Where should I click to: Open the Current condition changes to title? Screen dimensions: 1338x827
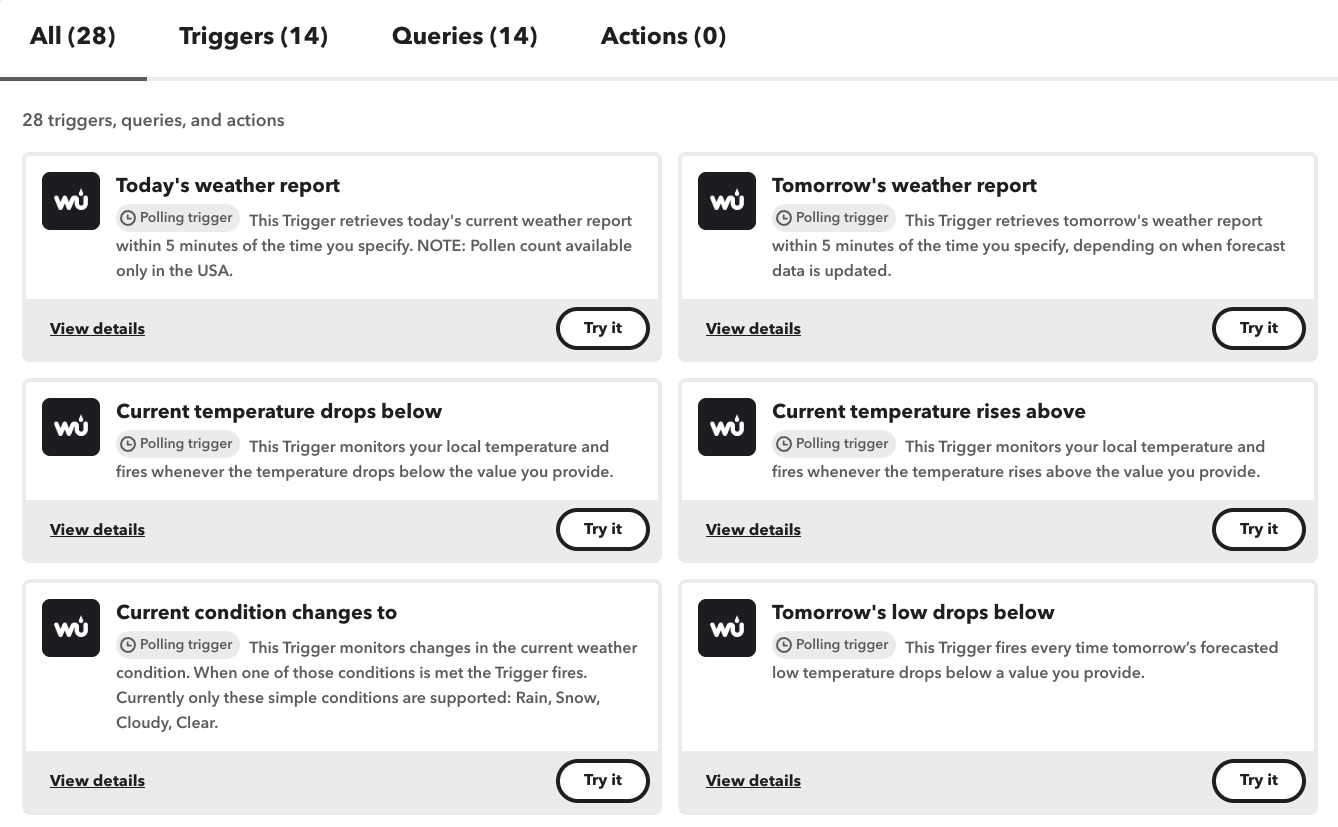pos(256,612)
